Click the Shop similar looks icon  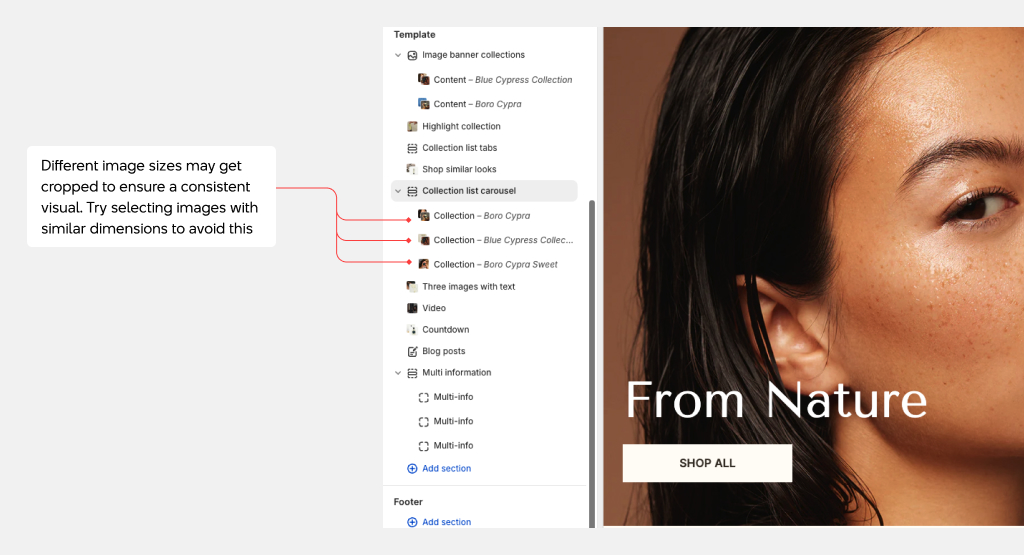pyautogui.click(x=412, y=170)
